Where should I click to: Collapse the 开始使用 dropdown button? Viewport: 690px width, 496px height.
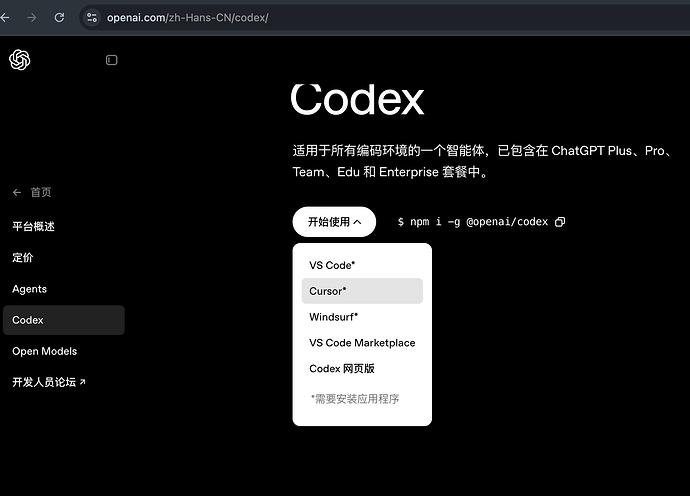pos(334,222)
